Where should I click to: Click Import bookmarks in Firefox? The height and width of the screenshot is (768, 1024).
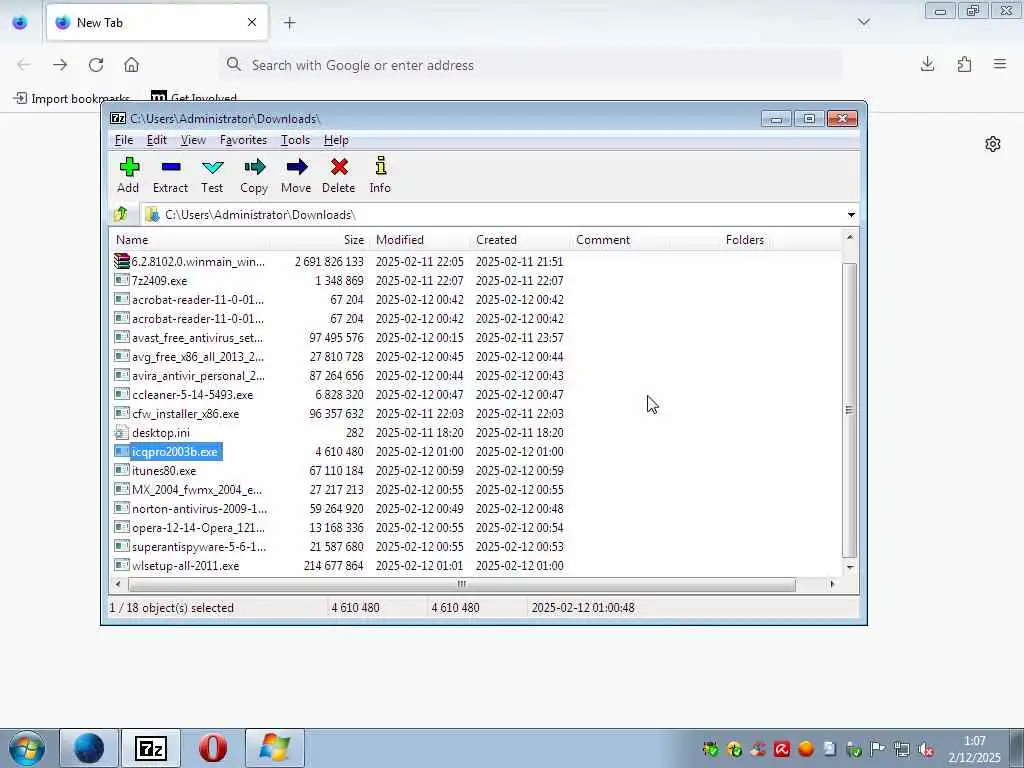tap(71, 99)
